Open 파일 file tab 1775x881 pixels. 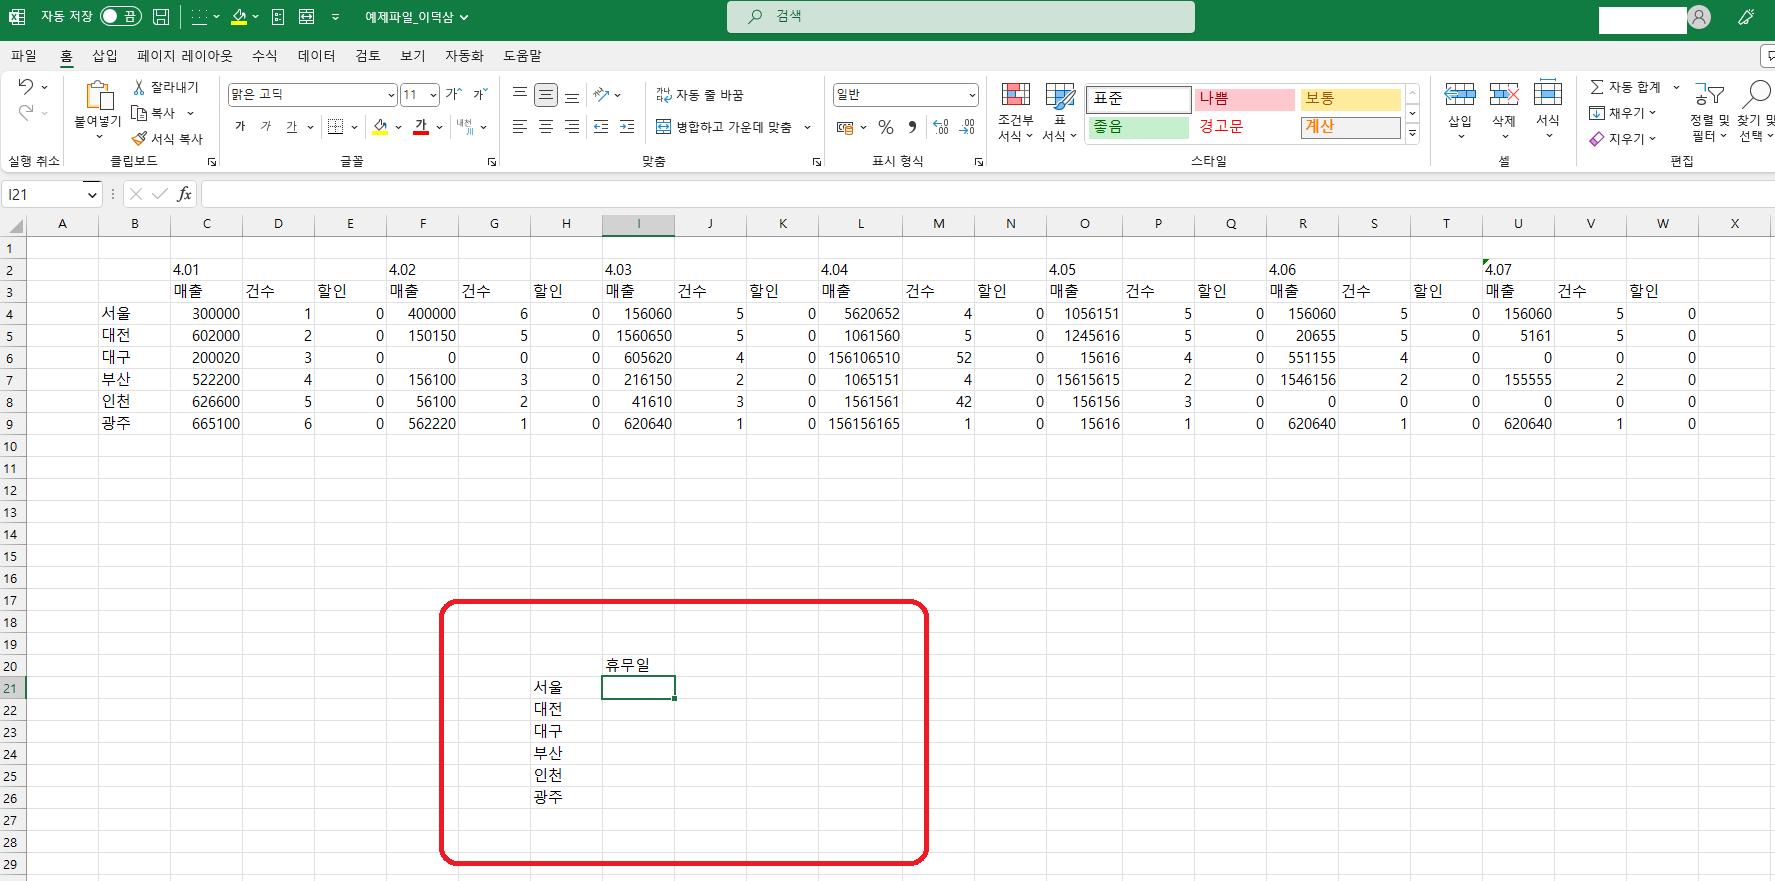click(24, 56)
